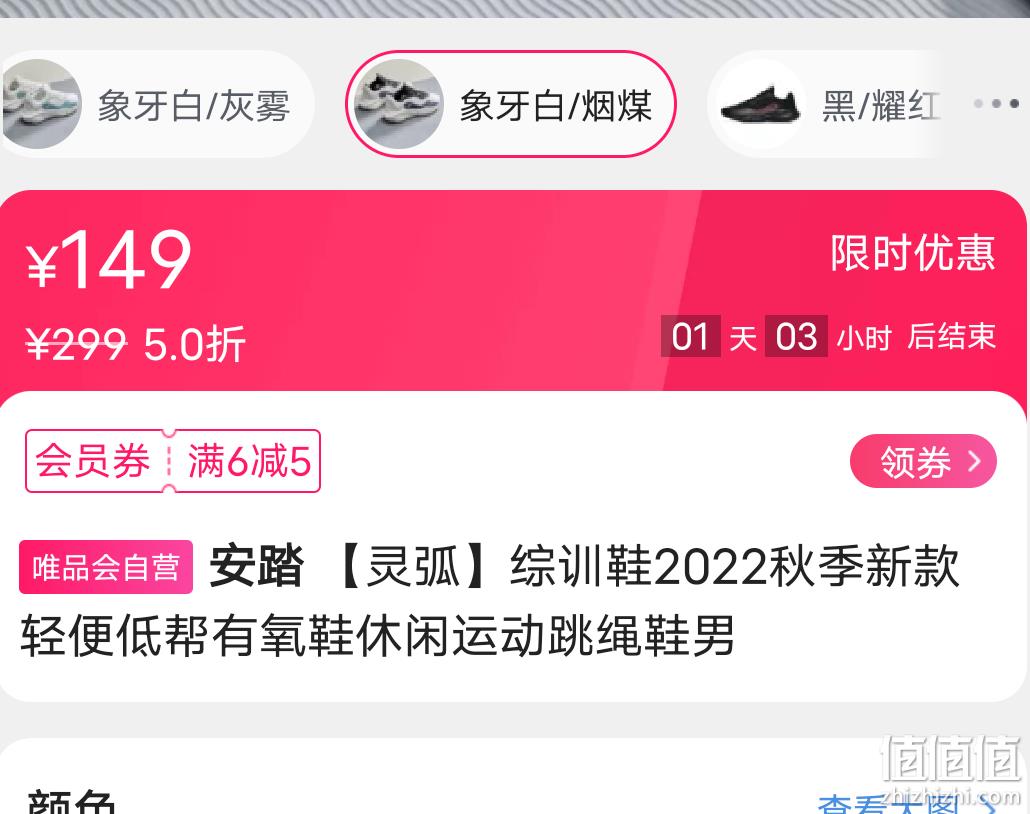Pick the 黑/耀红 shoe color
Viewport: 1030px width, 814px height.
(x=828, y=104)
